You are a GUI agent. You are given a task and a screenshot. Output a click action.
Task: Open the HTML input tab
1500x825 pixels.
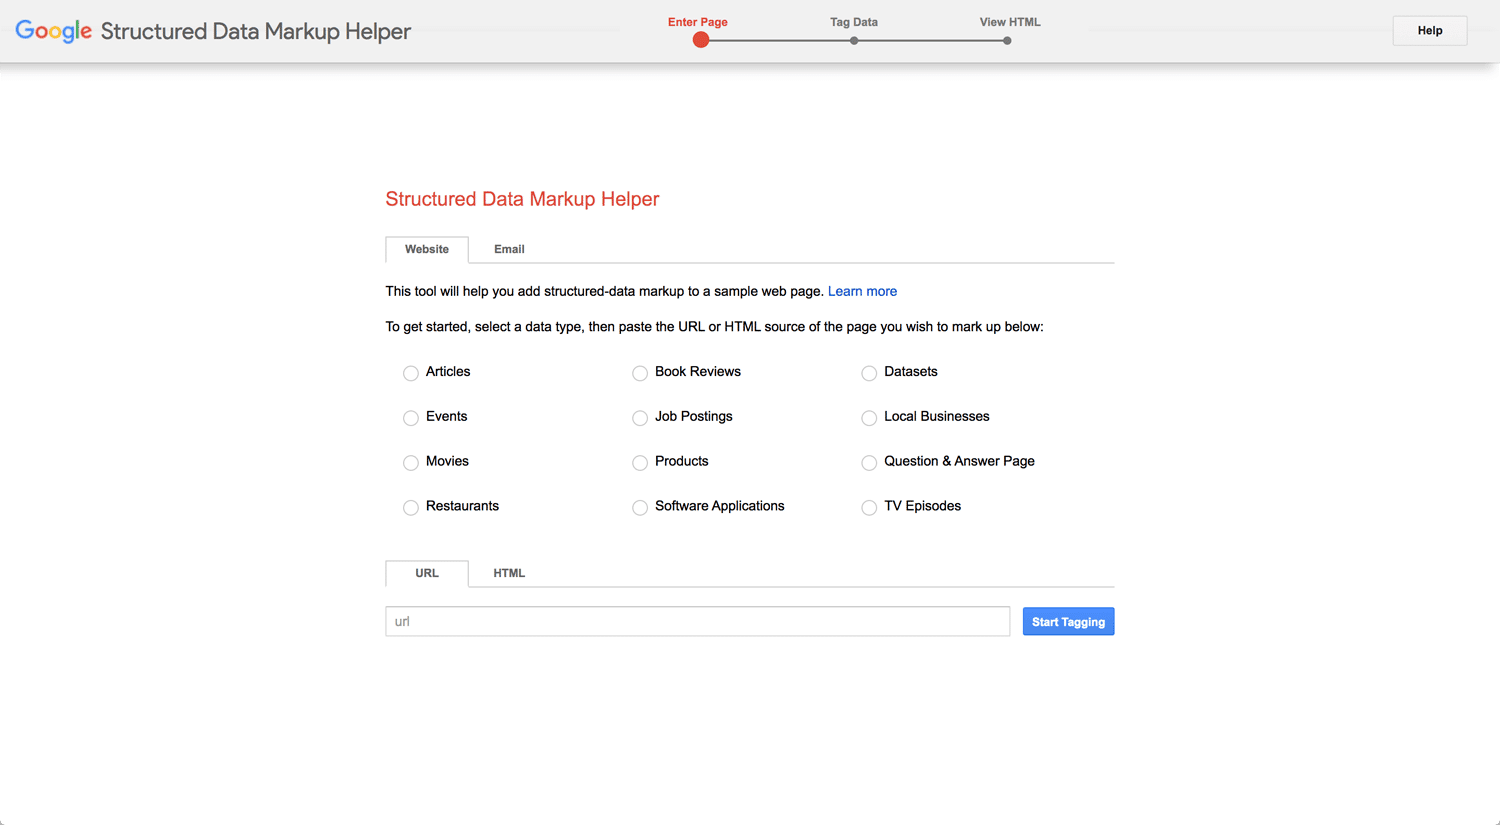(509, 573)
